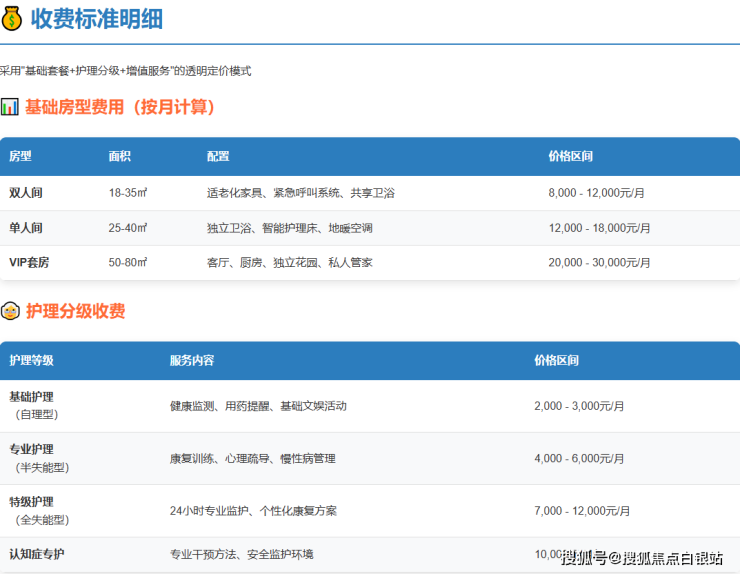Viewport: 740px width, 574px height.
Task: Select the VIP套房 row label
Action: tap(30, 262)
